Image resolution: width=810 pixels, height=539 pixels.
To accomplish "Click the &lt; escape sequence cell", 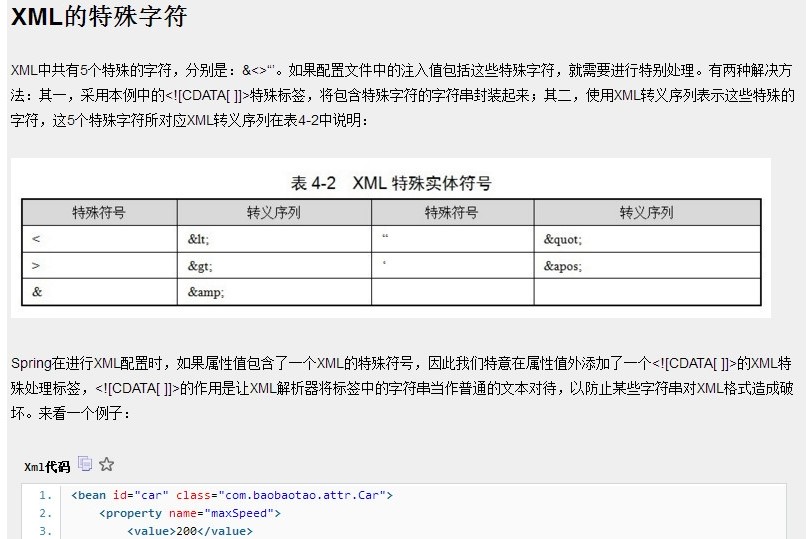I will click(274, 239).
